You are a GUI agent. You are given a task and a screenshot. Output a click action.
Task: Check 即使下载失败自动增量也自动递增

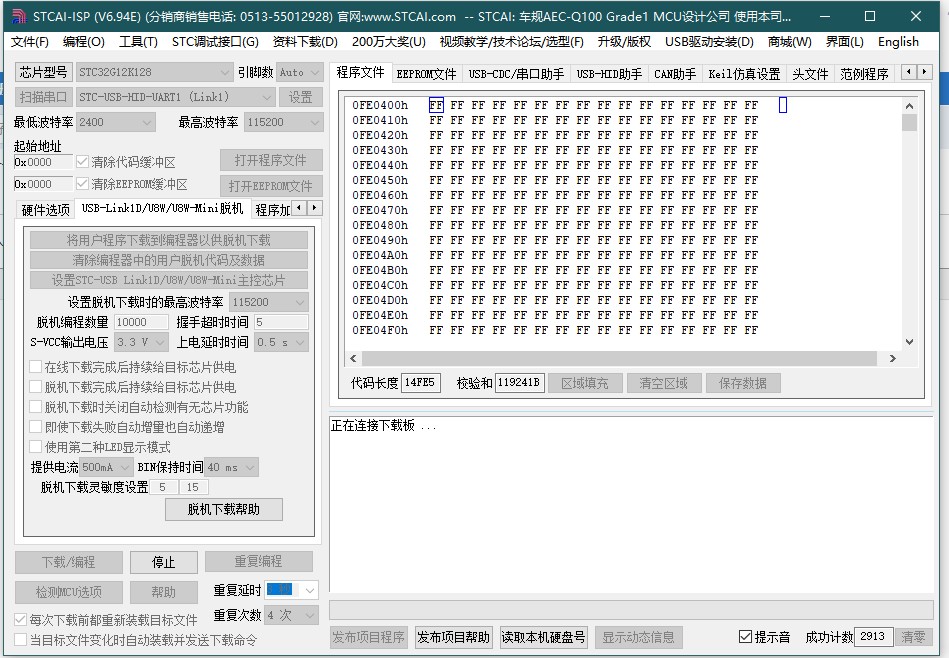pyautogui.click(x=36, y=427)
